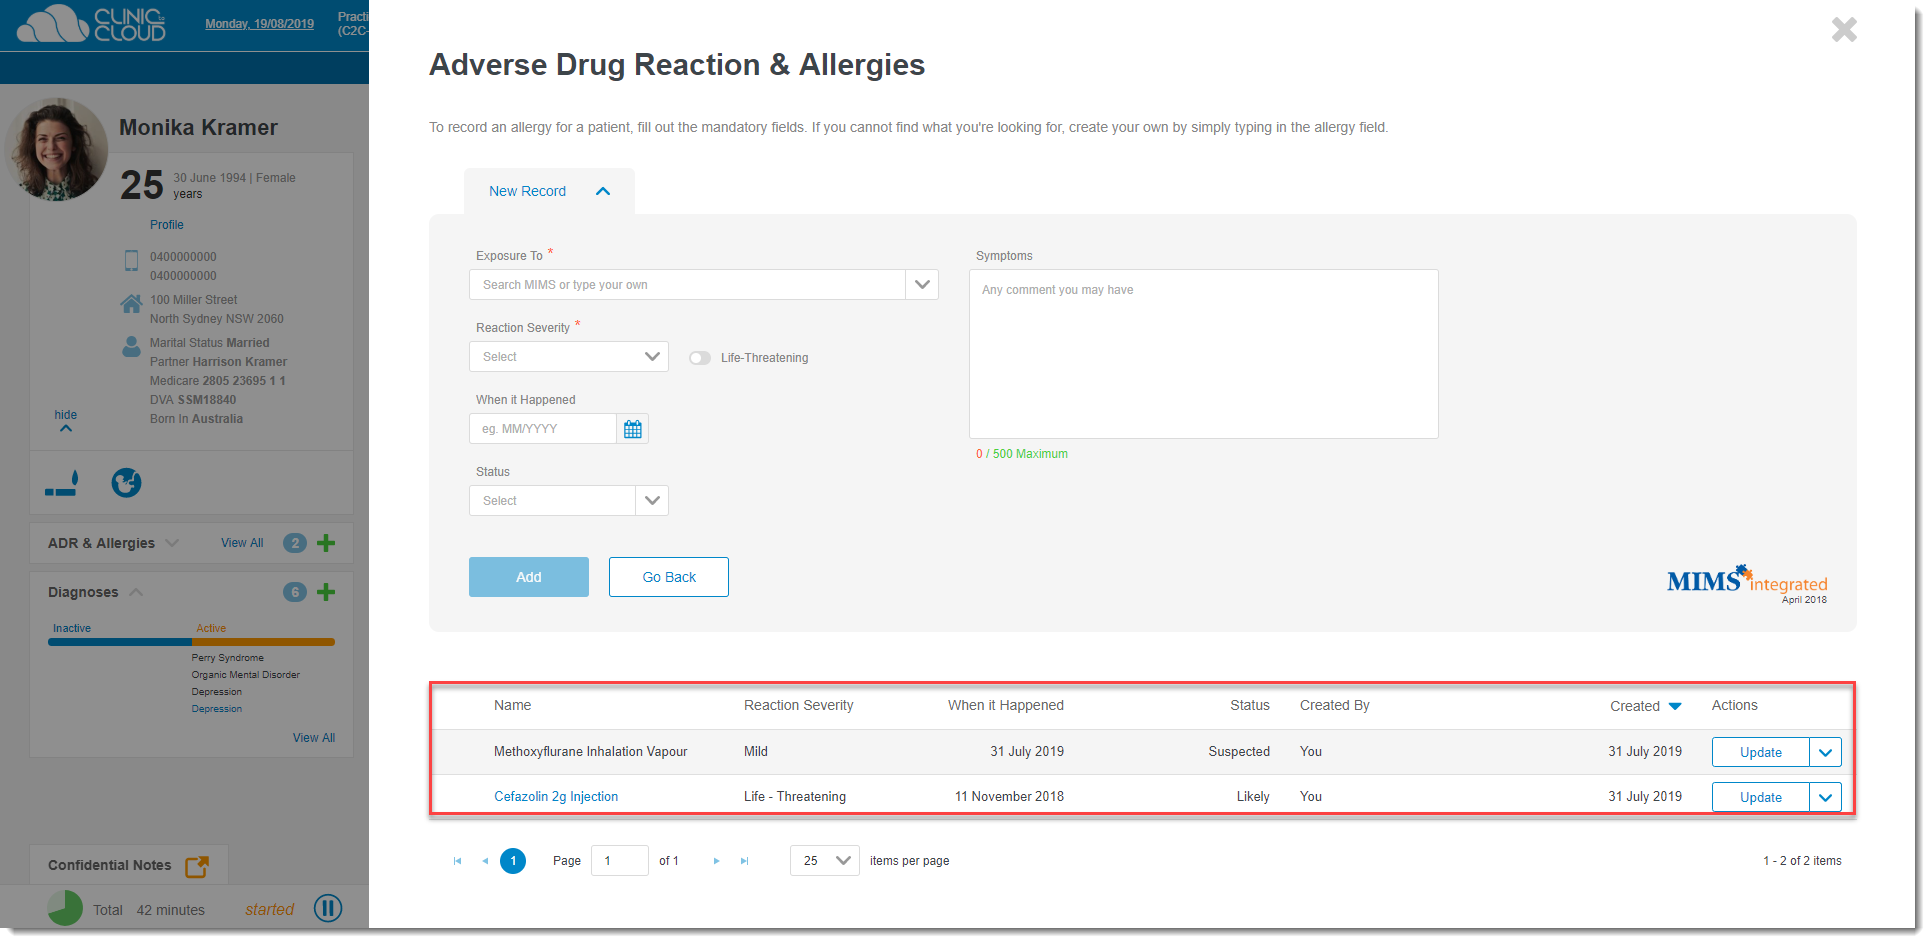The width and height of the screenshot is (1930, 943).
Task: Sort the table by Created column
Action: click(1645, 706)
